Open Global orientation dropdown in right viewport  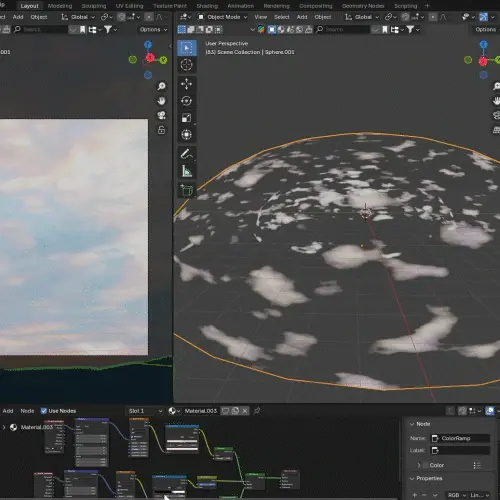362,17
